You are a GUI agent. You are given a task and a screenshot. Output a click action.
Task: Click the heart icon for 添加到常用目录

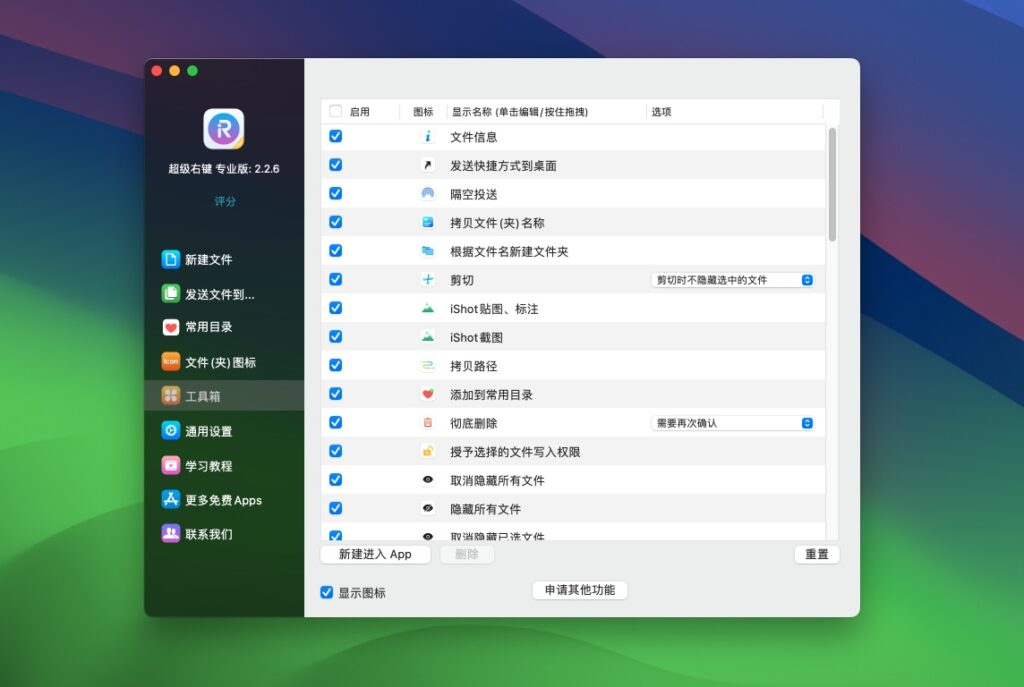click(x=428, y=394)
